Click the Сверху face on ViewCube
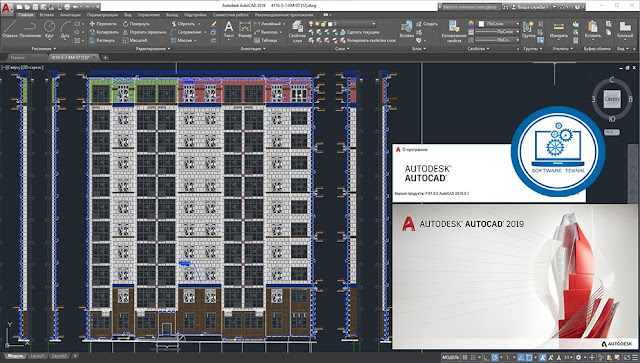The width and height of the screenshot is (640, 363). tap(612, 99)
